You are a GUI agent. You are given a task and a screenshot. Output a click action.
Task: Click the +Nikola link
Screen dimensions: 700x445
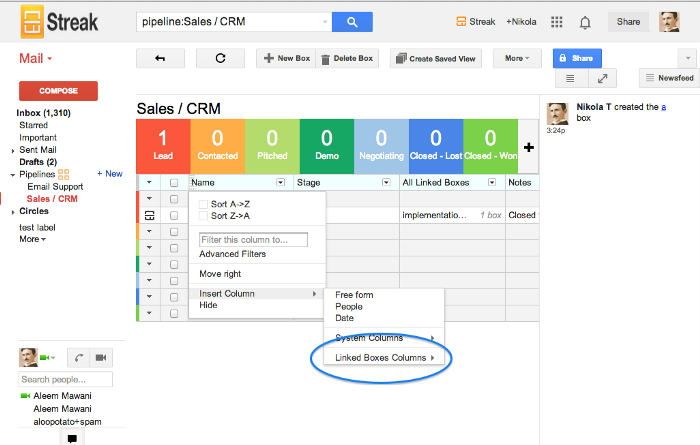point(521,21)
